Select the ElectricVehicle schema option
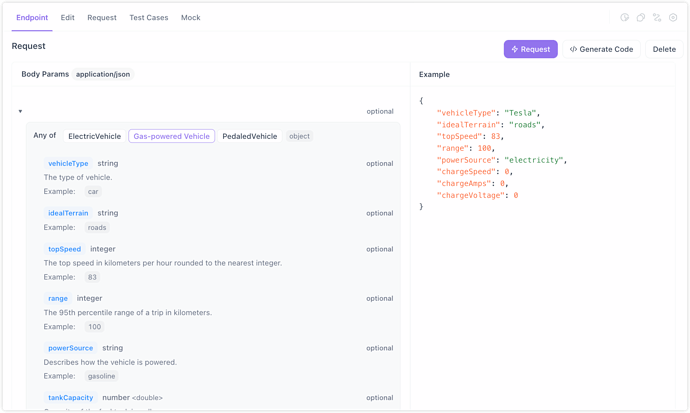Viewport: 690px width, 413px height. 94,136
